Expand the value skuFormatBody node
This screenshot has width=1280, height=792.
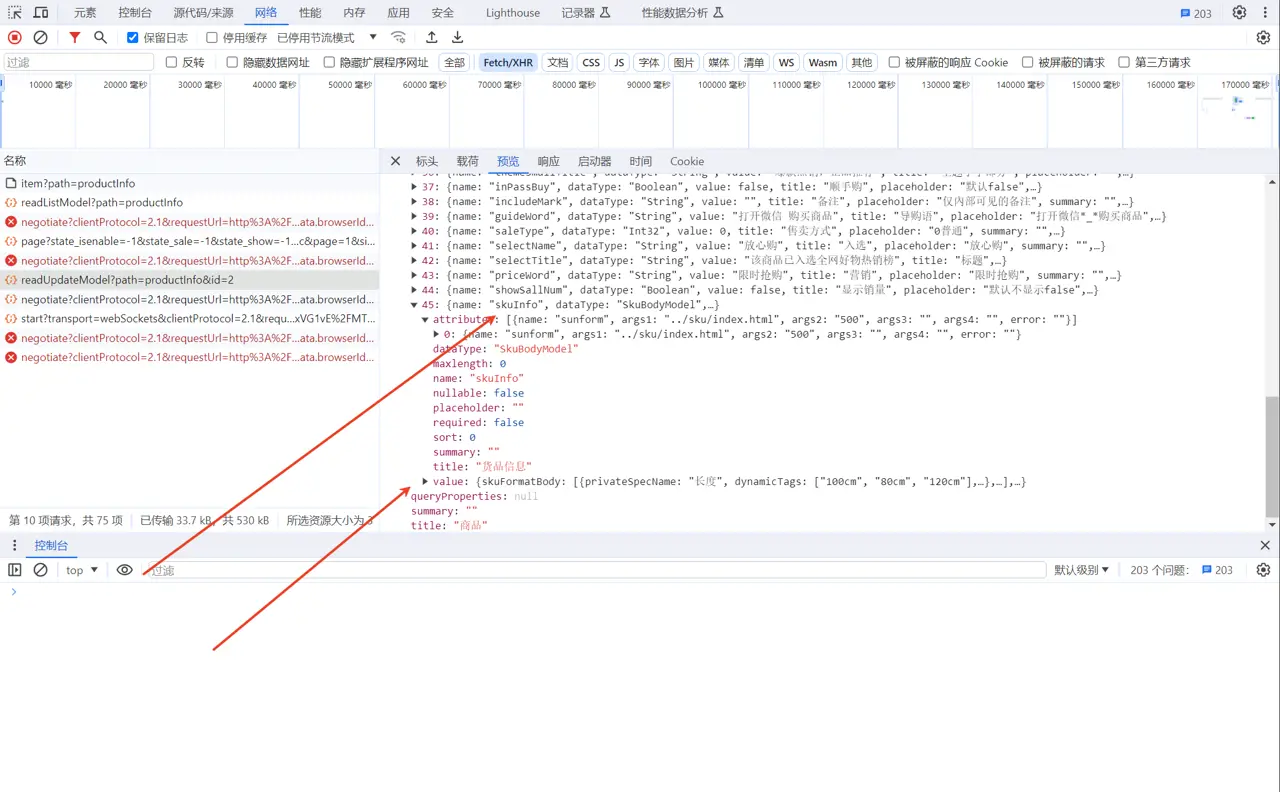(x=426, y=482)
